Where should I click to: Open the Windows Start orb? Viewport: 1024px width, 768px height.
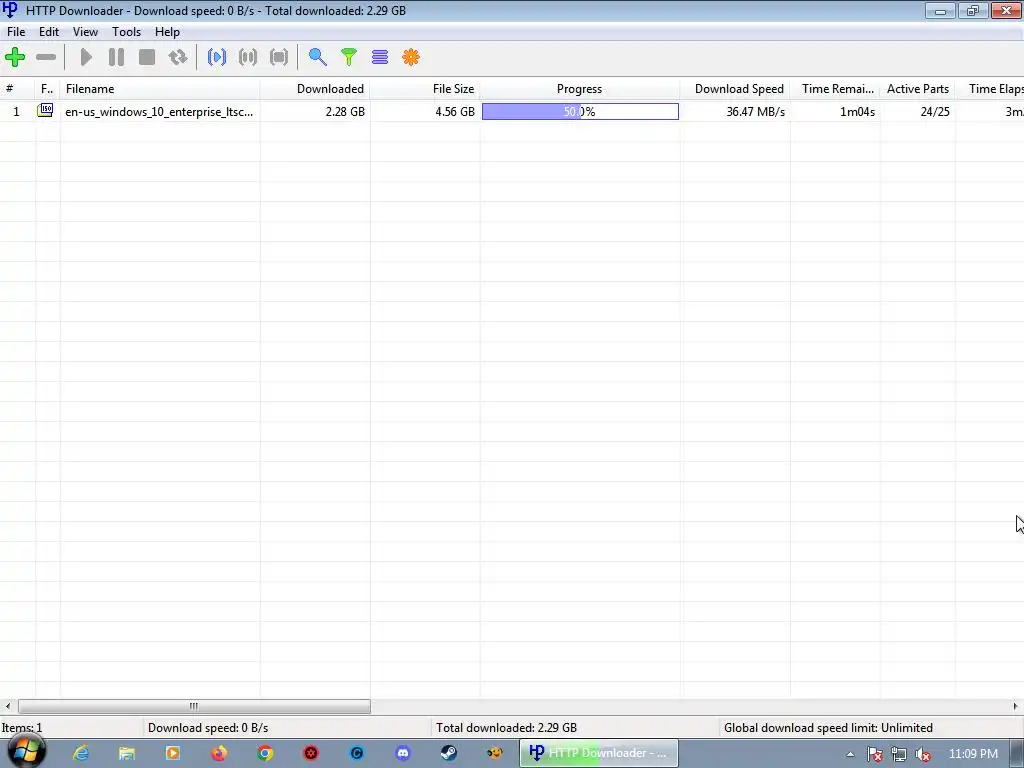pyautogui.click(x=26, y=752)
